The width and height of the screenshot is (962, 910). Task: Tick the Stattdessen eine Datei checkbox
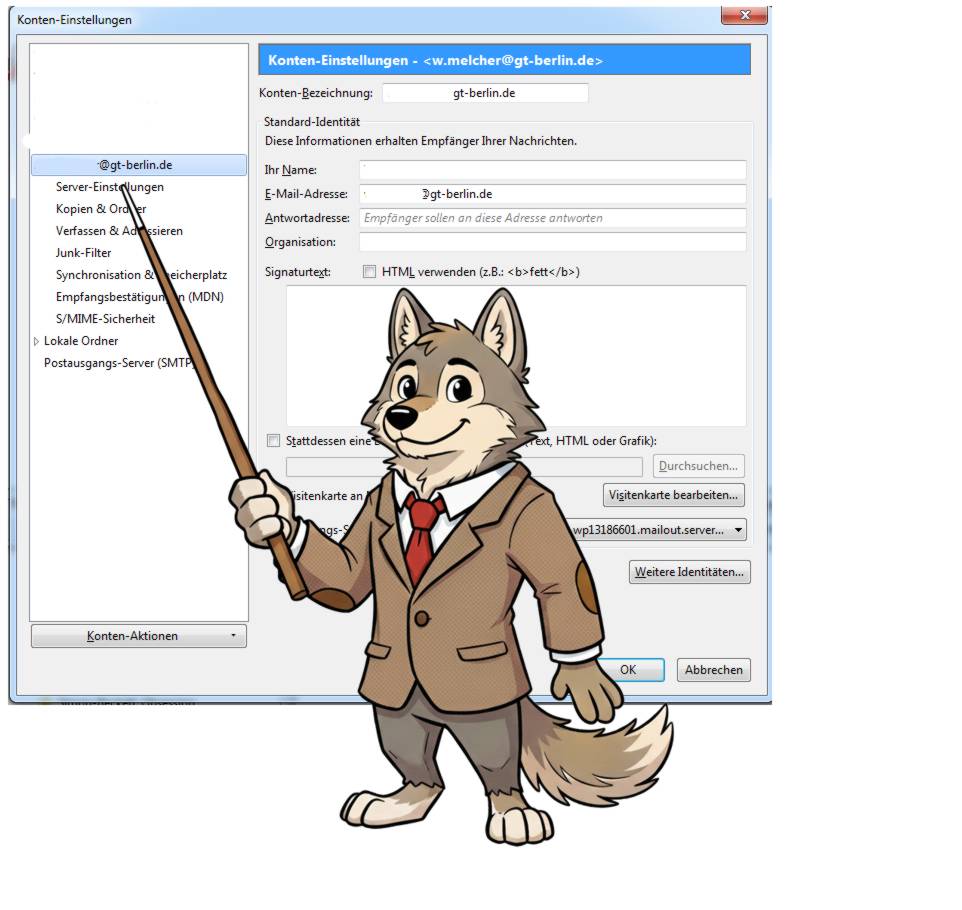pyautogui.click(x=274, y=441)
